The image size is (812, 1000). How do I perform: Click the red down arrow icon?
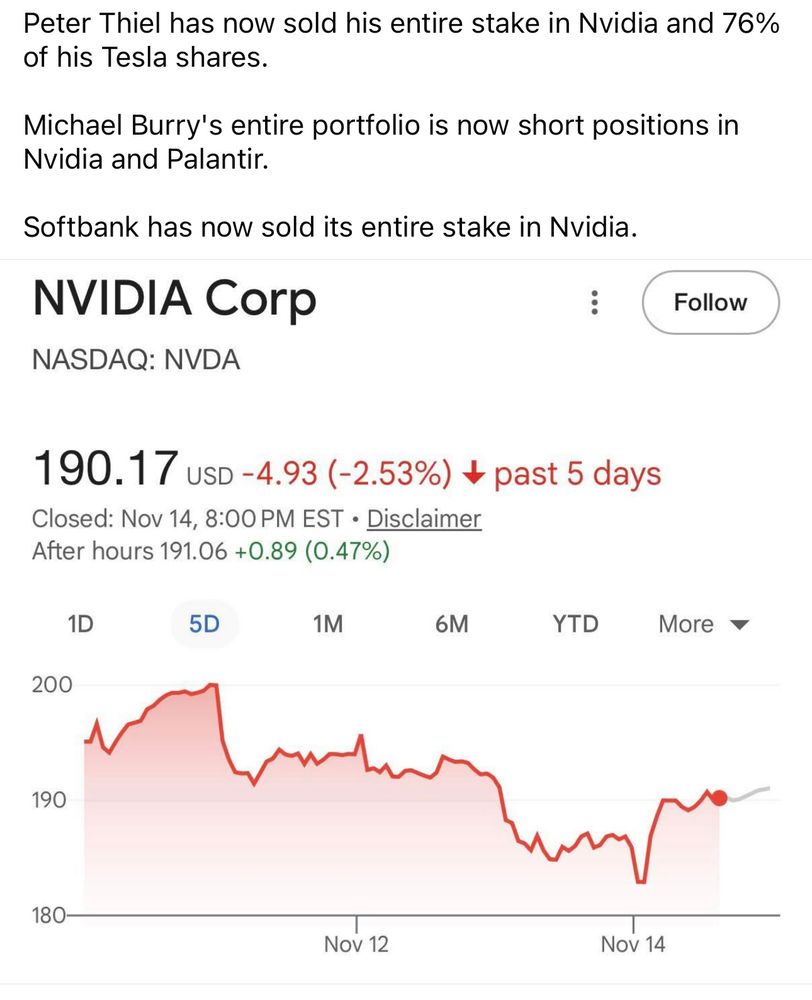(476, 472)
